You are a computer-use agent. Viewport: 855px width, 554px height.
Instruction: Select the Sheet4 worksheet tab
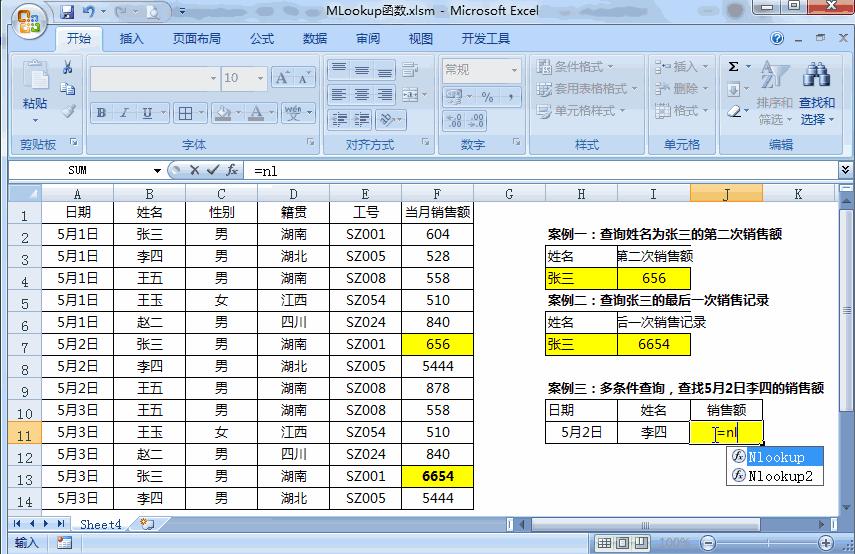[x=100, y=525]
